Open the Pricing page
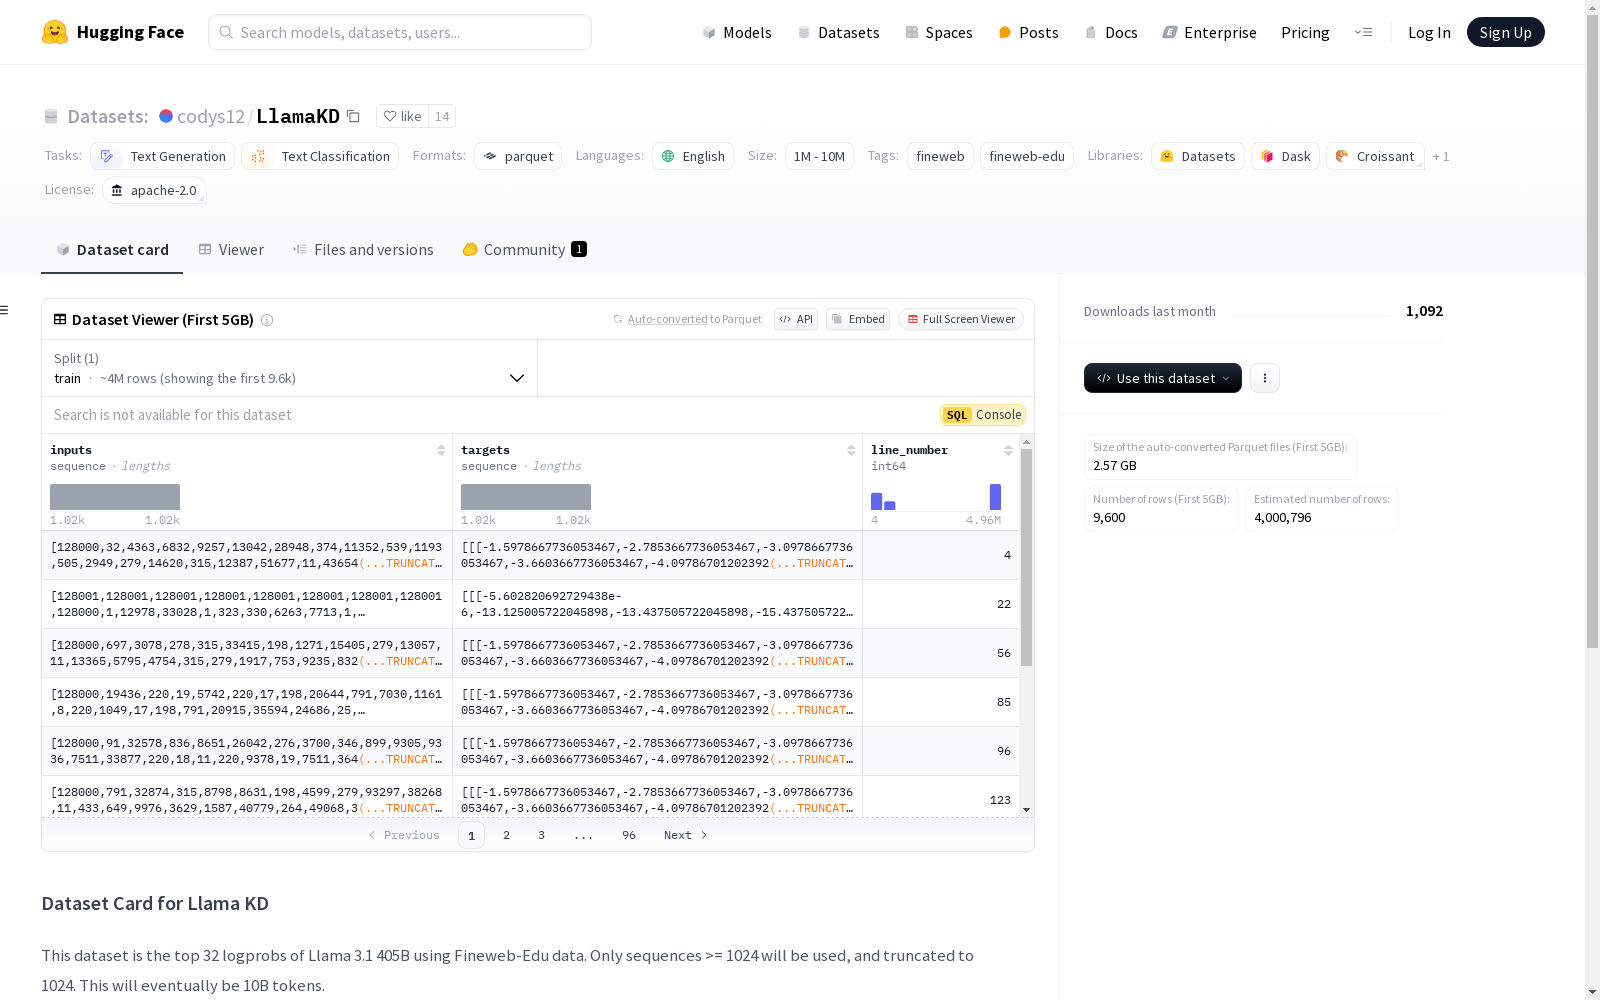Screen dimensions: 1600x1000 point(1305,32)
